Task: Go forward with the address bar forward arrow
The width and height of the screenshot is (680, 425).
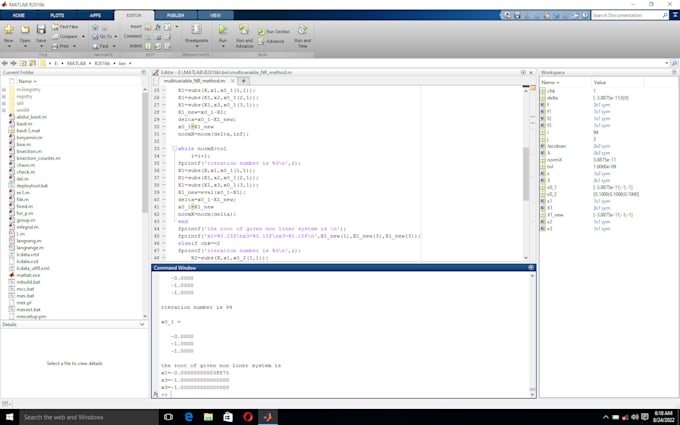Action: [13, 63]
